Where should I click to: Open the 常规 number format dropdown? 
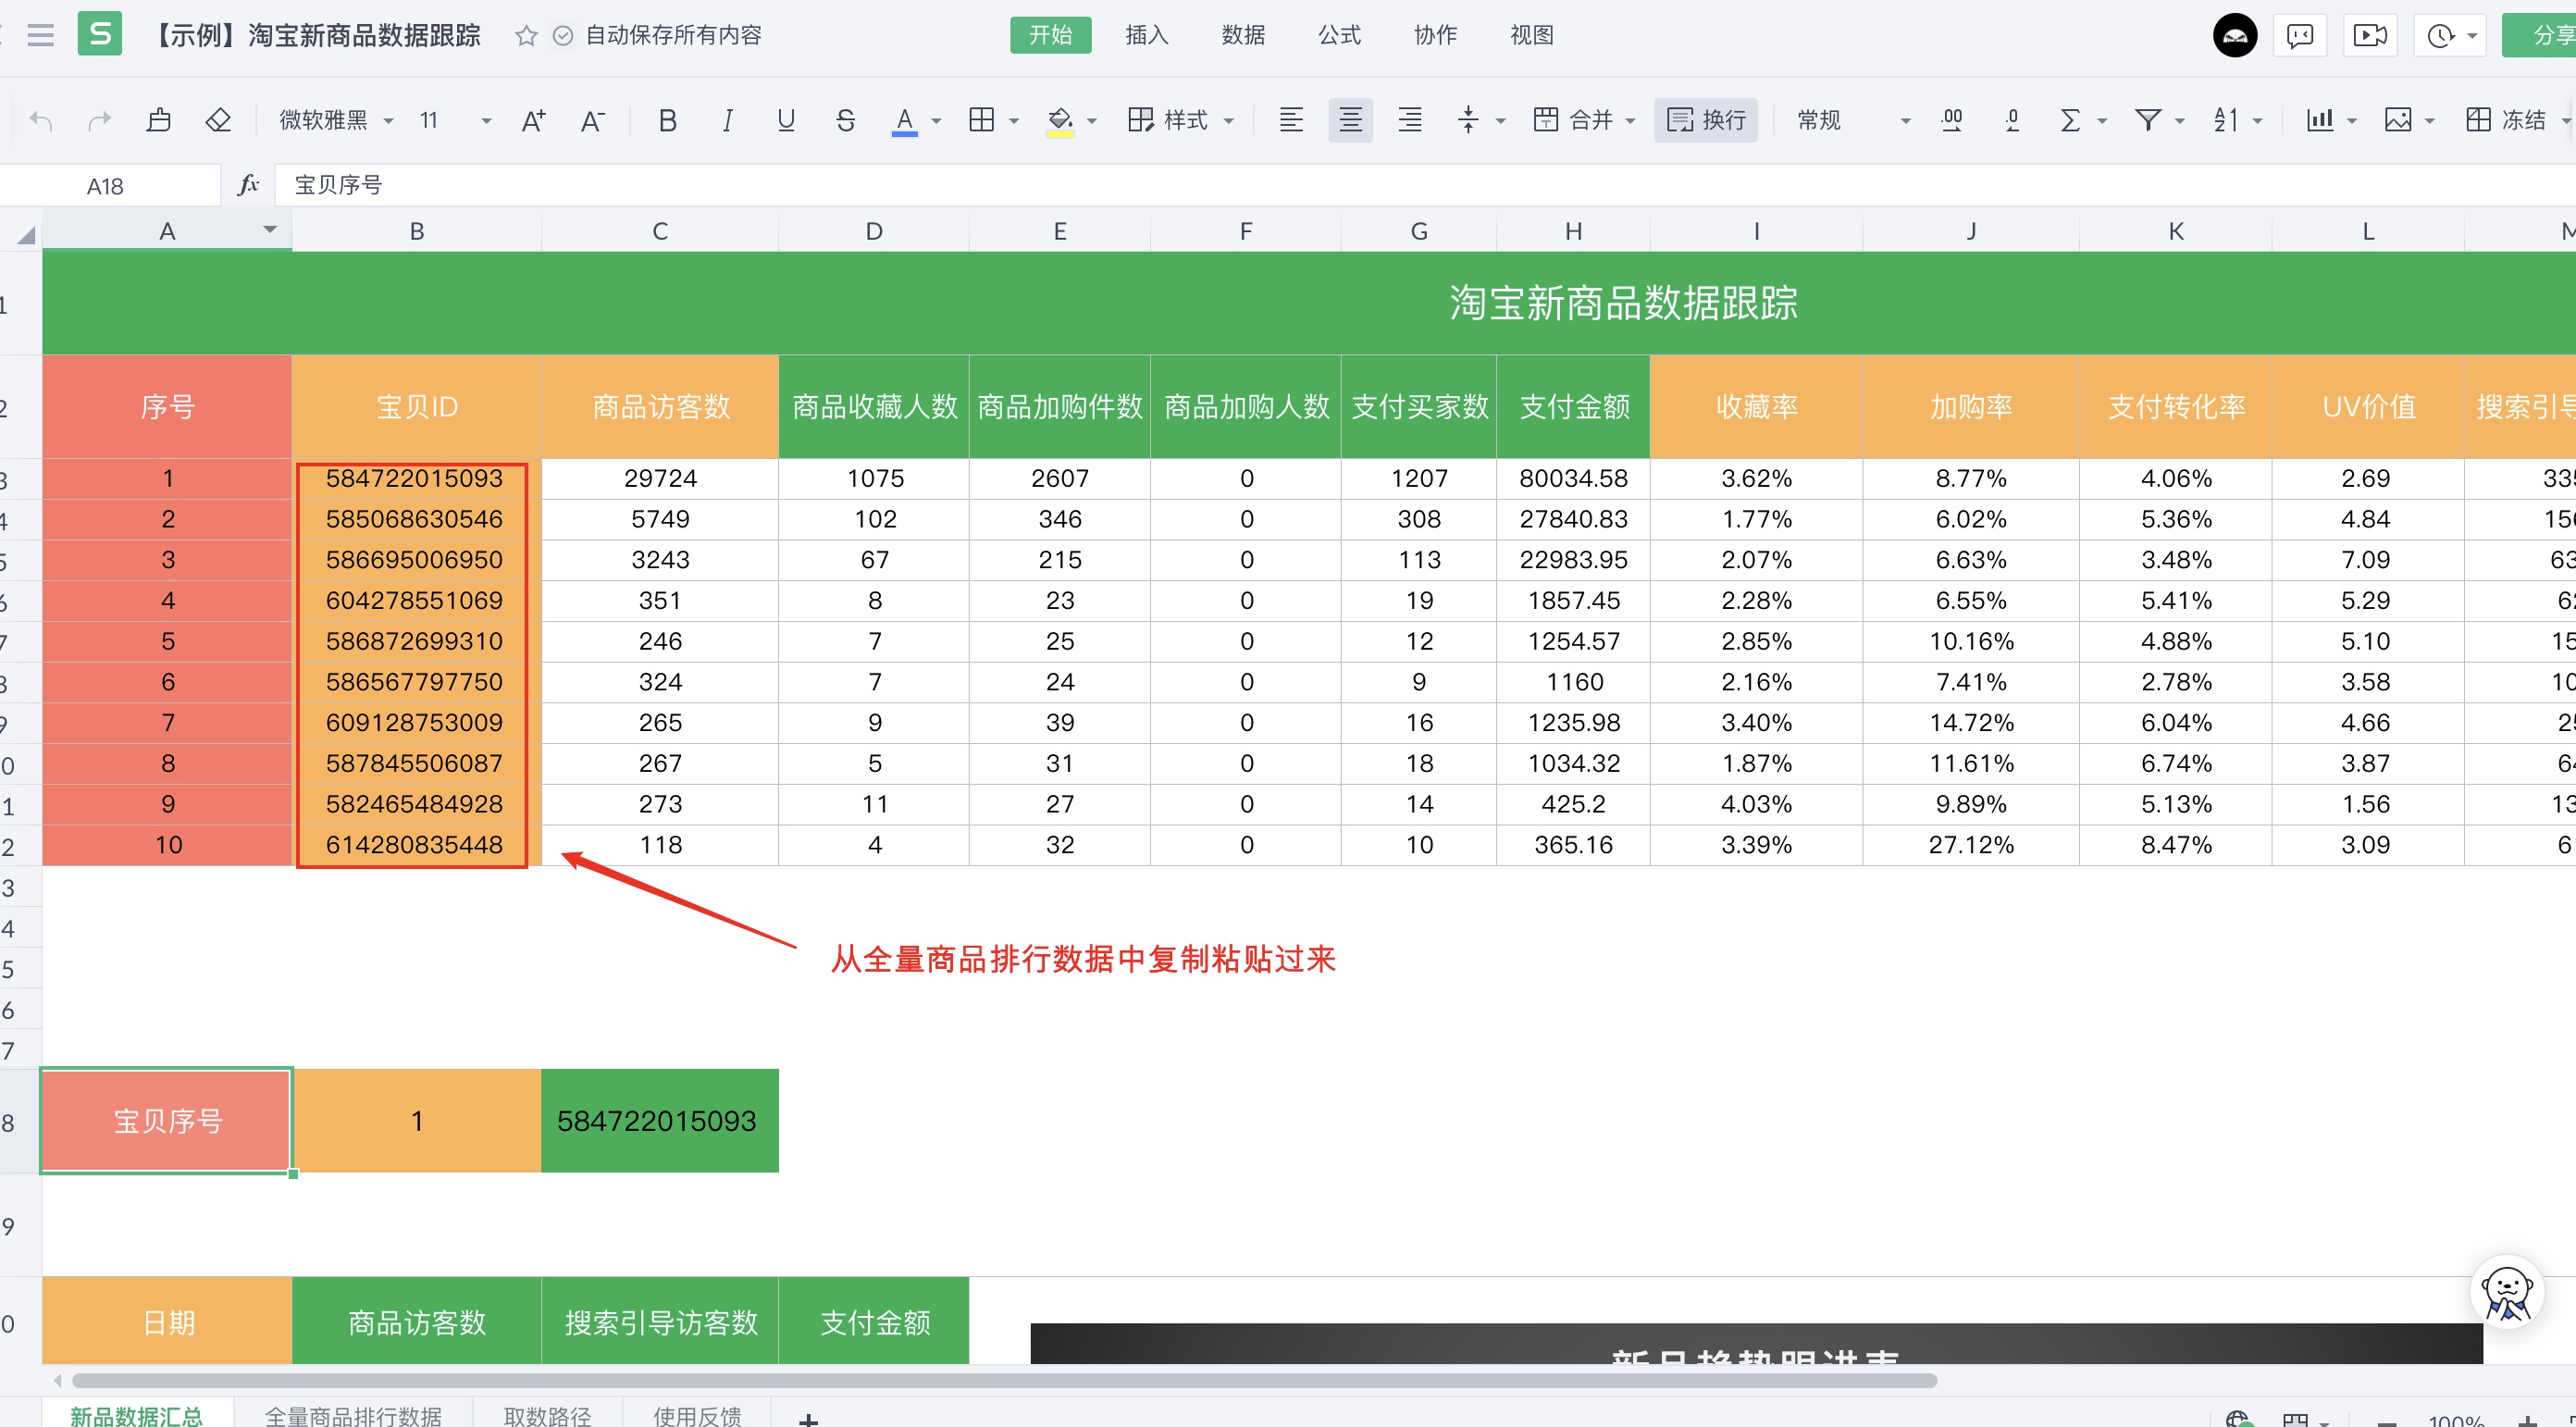(x=1853, y=121)
